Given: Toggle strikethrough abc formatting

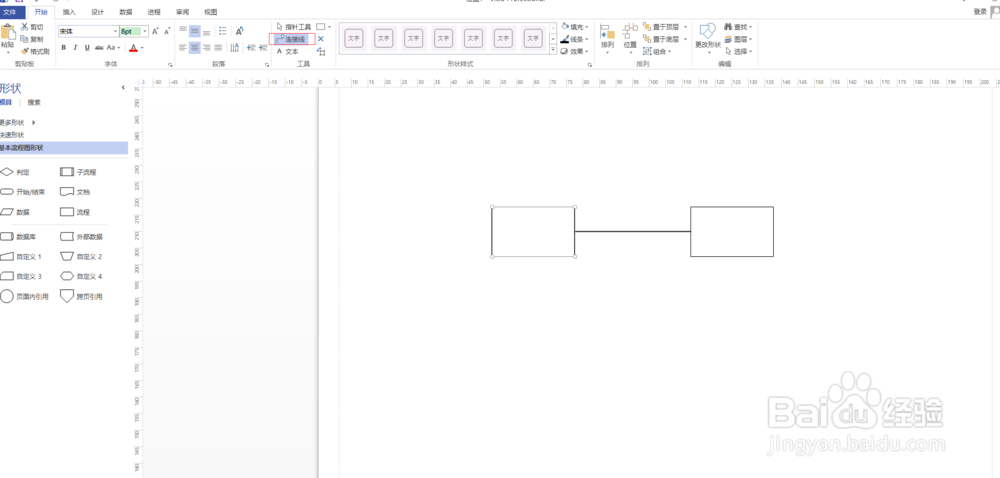Looking at the screenshot, I should (99, 48).
